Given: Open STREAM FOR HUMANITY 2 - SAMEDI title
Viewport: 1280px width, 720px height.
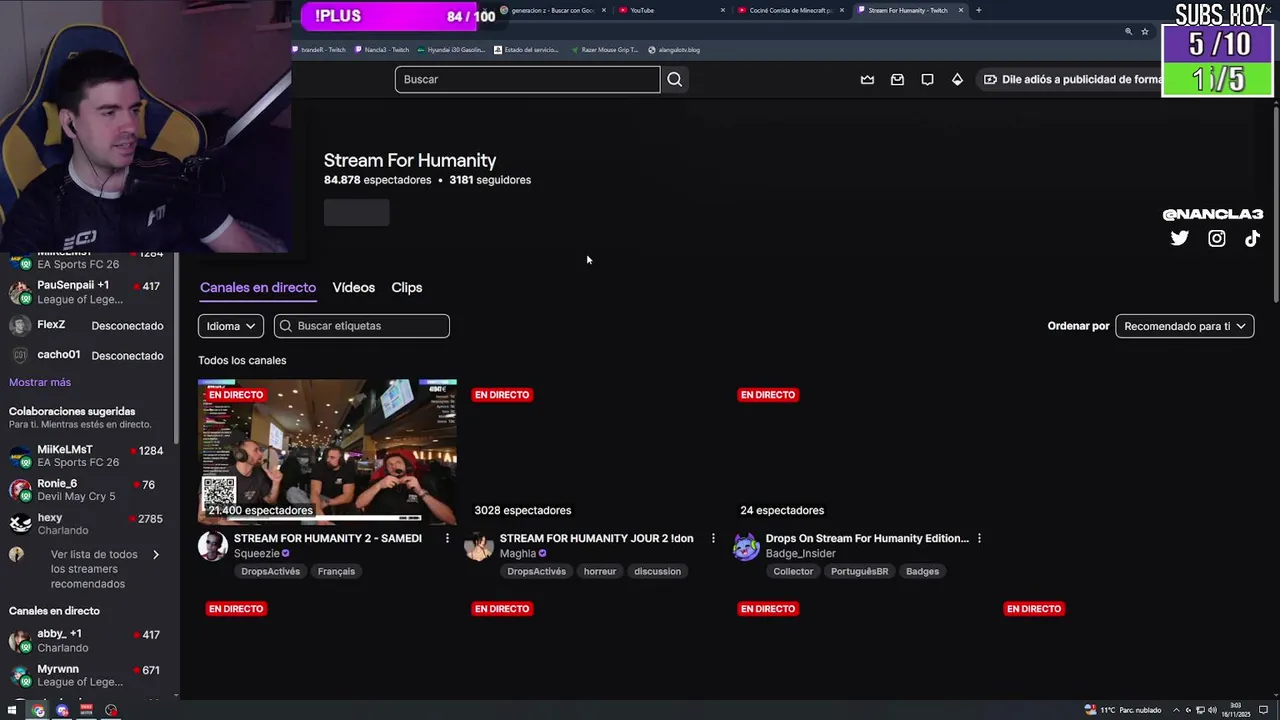Looking at the screenshot, I should pyautogui.click(x=328, y=538).
